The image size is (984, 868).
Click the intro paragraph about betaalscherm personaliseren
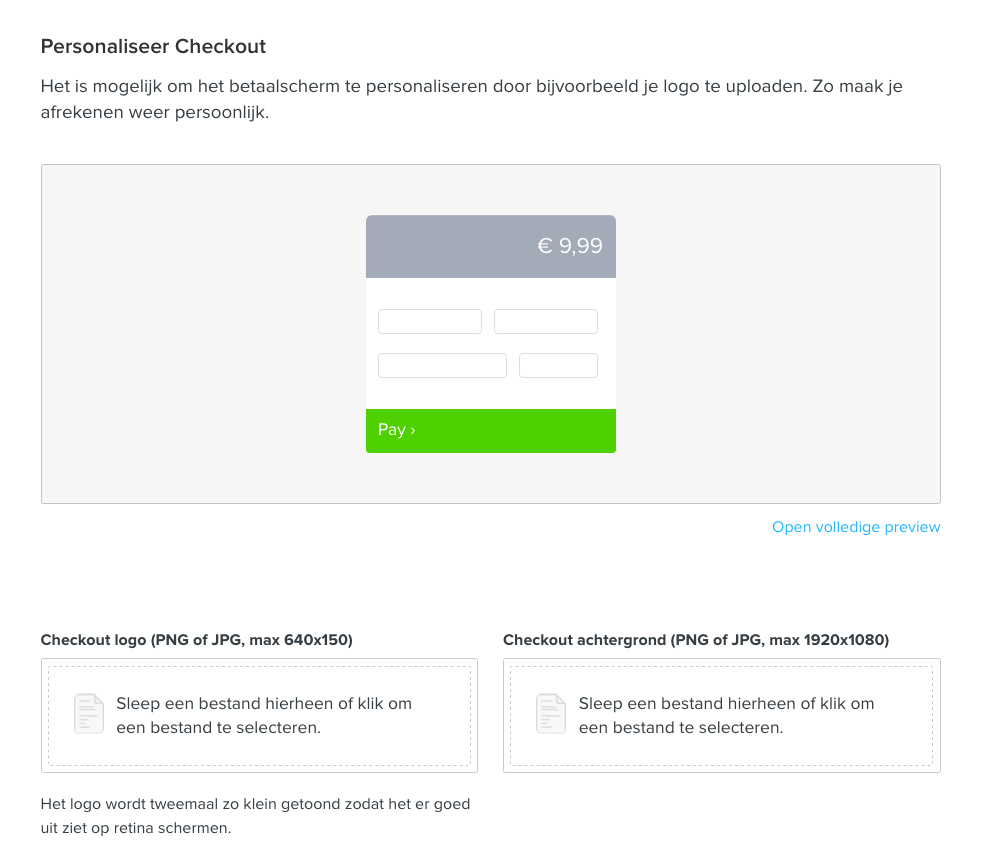[472, 99]
